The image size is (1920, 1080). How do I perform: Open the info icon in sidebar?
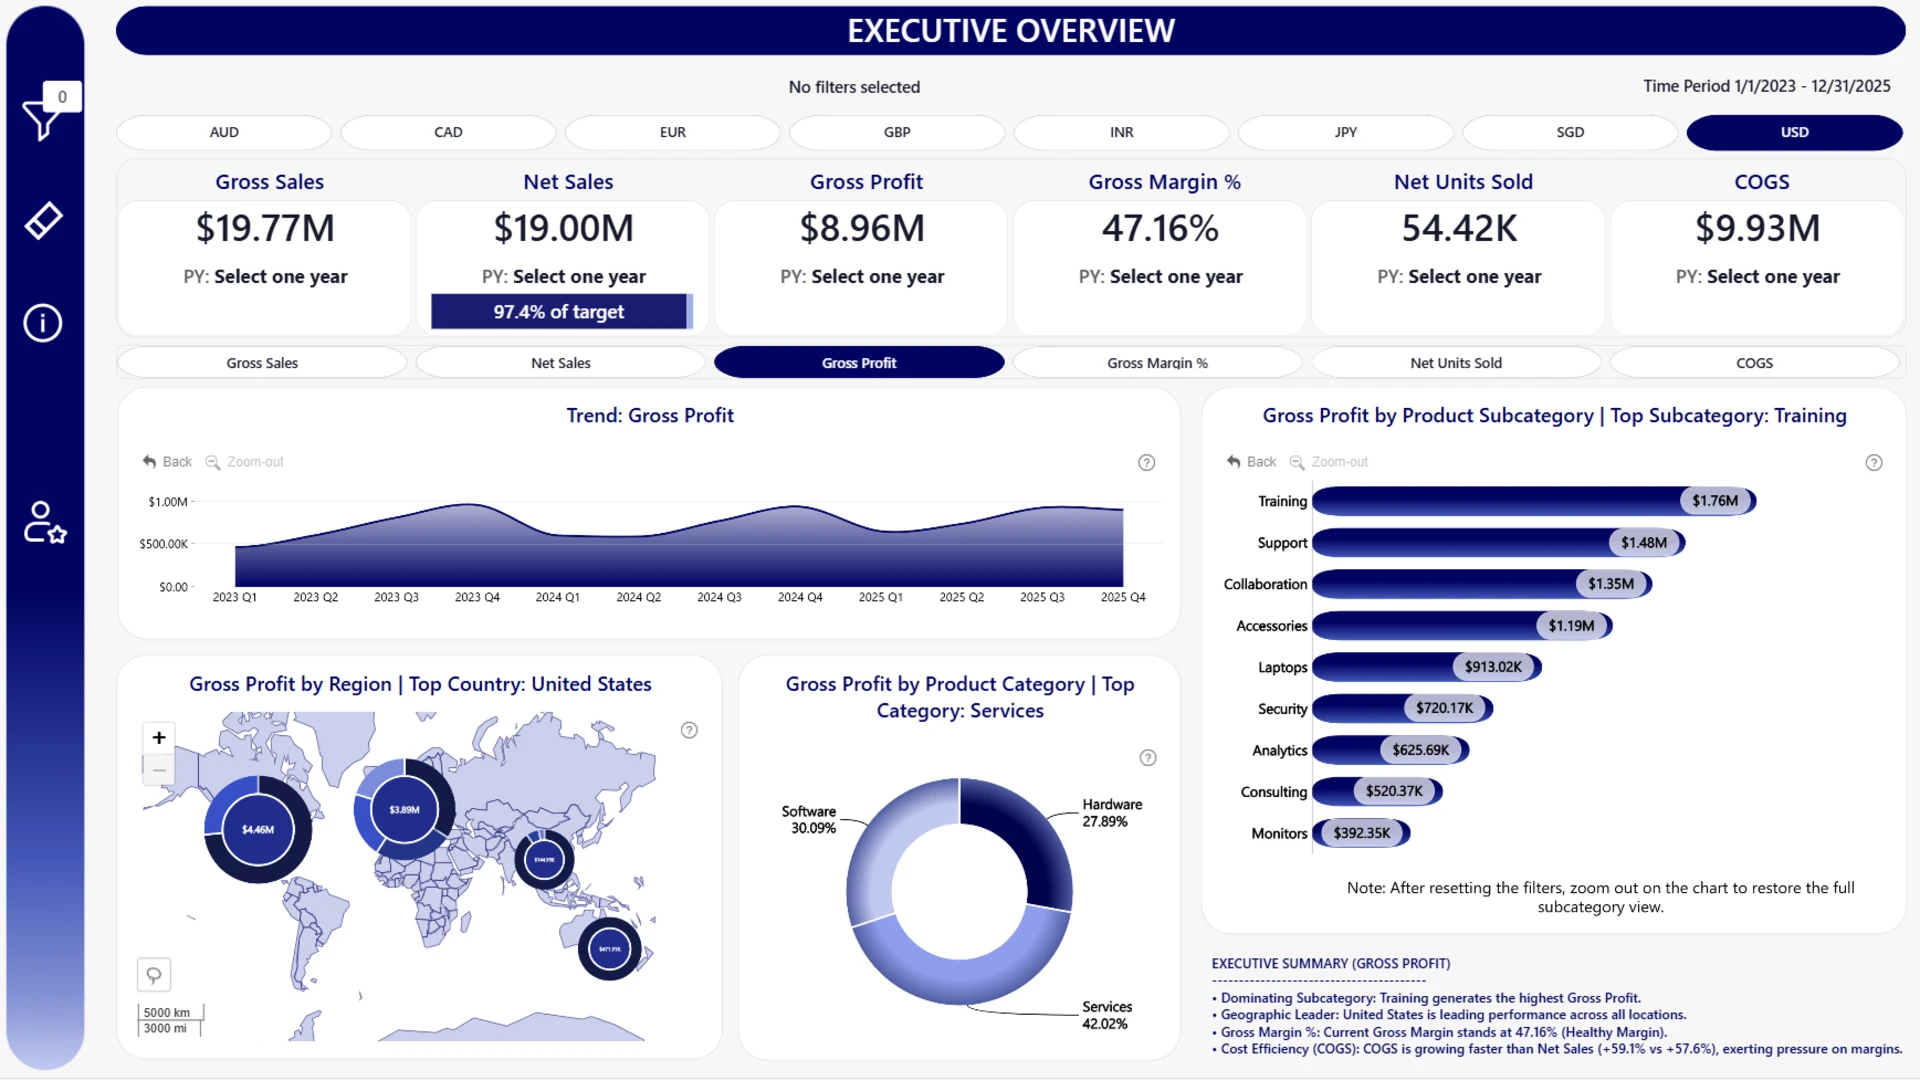[43, 323]
